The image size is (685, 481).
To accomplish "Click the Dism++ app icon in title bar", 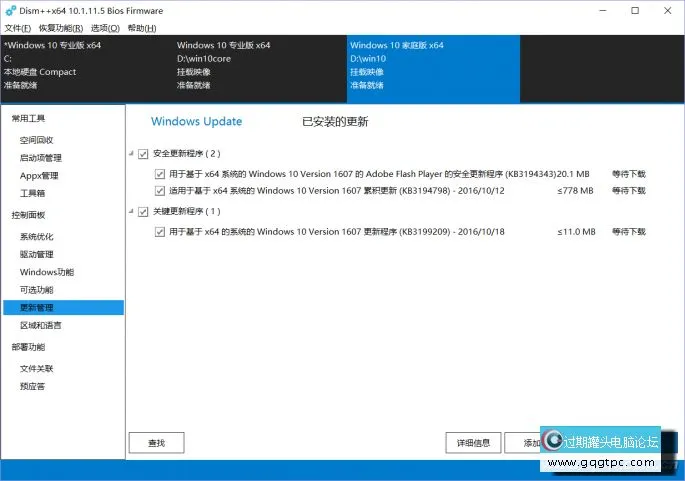I will point(10,10).
